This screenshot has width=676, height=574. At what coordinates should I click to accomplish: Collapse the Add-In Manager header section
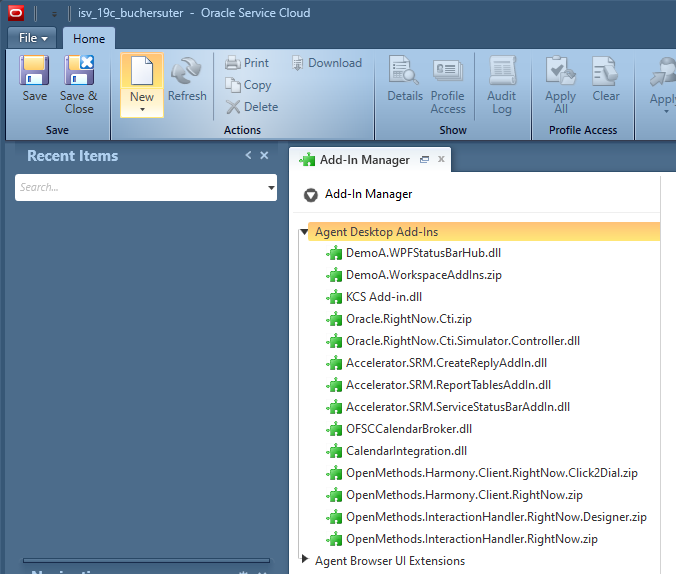click(x=310, y=195)
